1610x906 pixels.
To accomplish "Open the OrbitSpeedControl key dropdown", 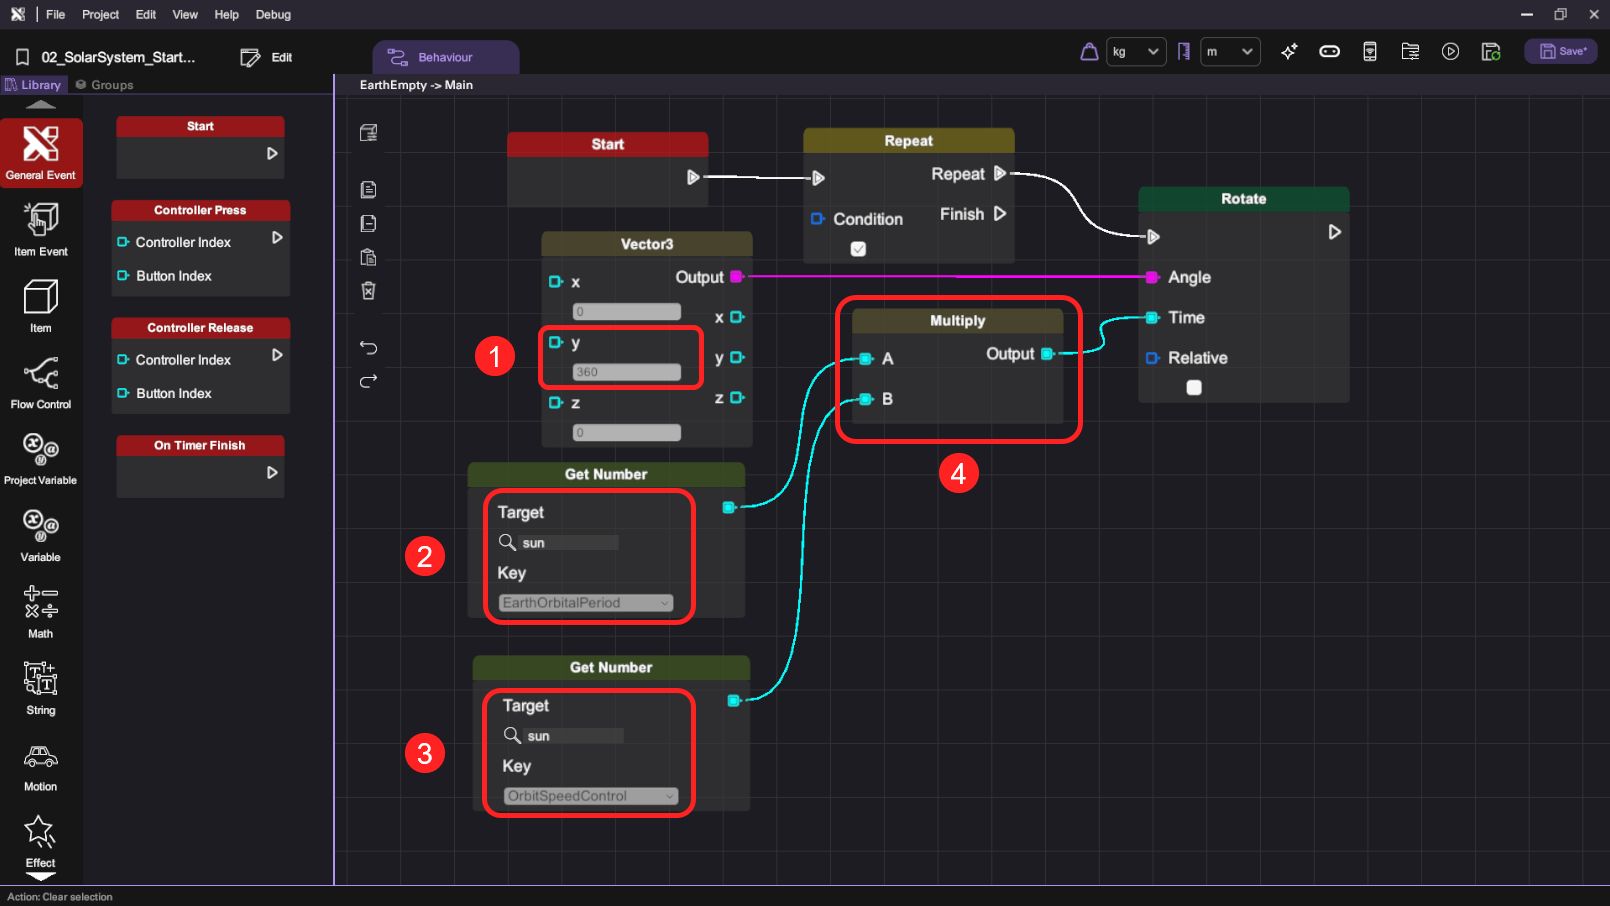I will (591, 796).
